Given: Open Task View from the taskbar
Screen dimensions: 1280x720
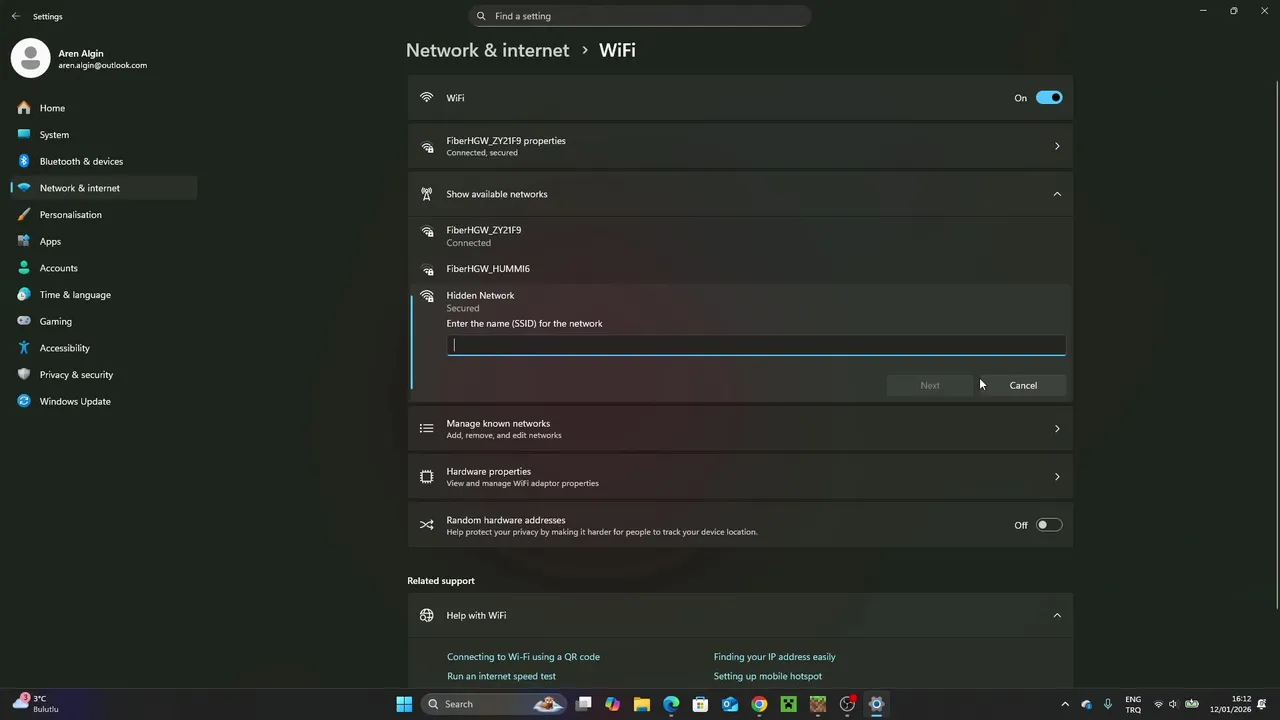Looking at the screenshot, I should pyautogui.click(x=584, y=704).
